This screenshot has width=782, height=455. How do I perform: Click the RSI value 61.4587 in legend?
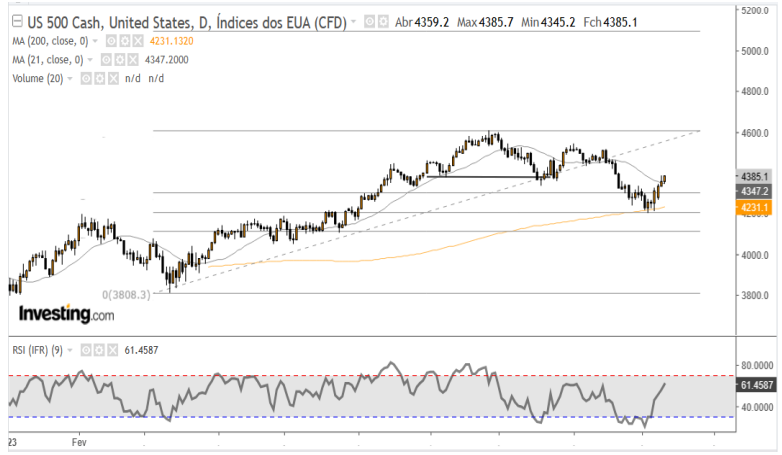[x=141, y=350]
